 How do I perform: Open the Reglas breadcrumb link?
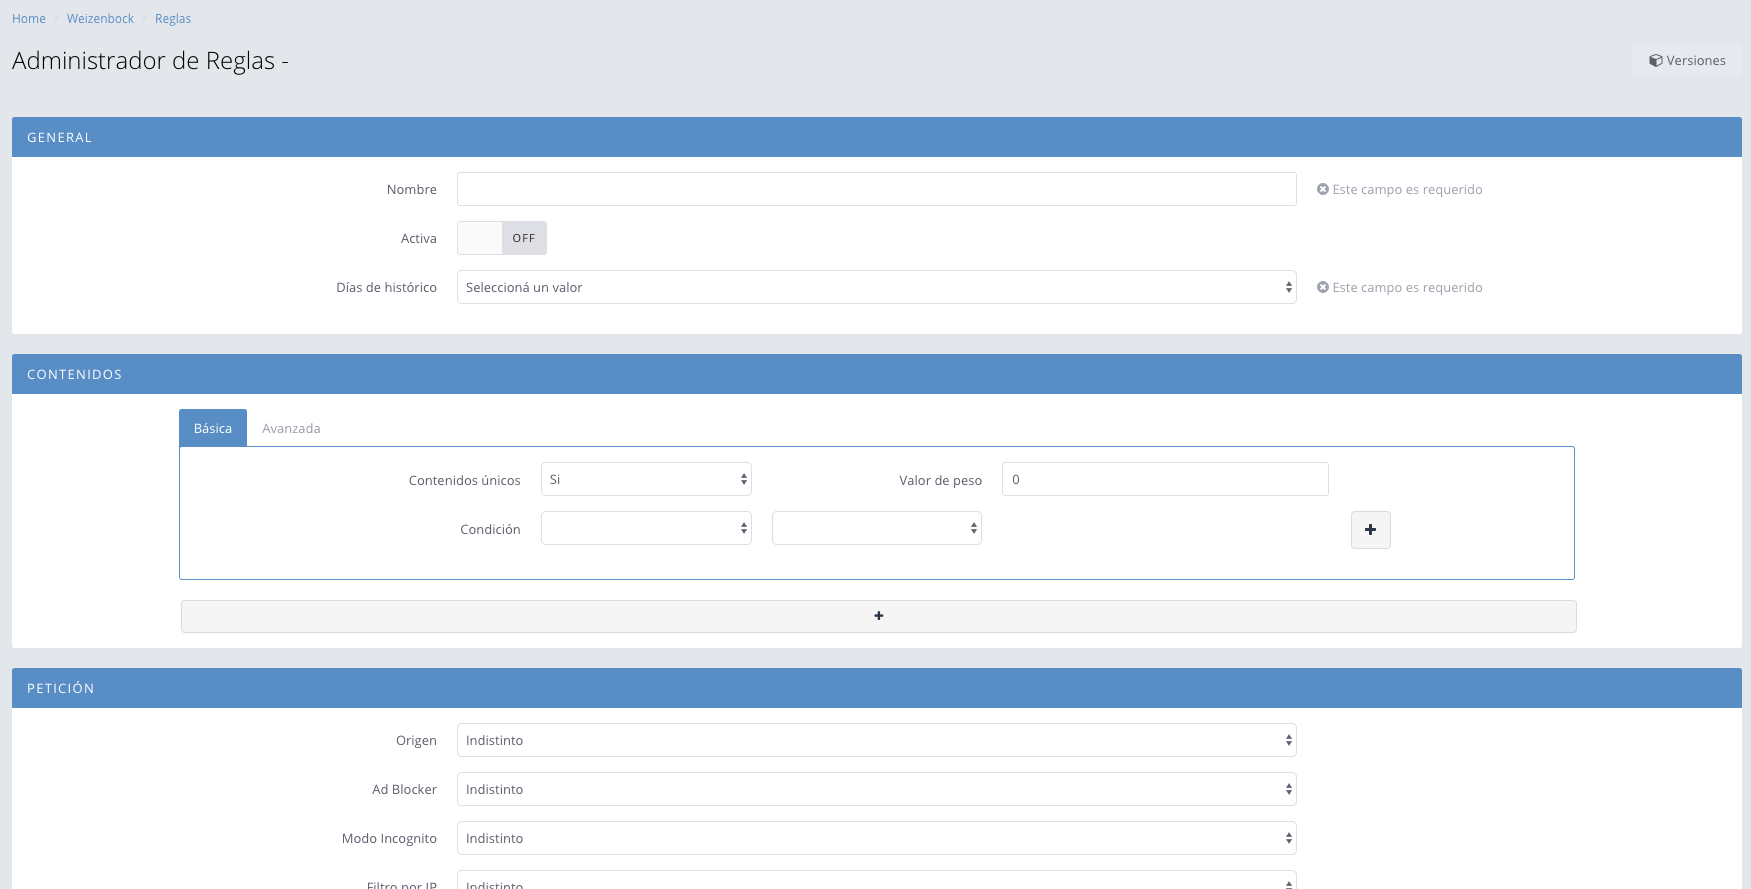pos(173,19)
